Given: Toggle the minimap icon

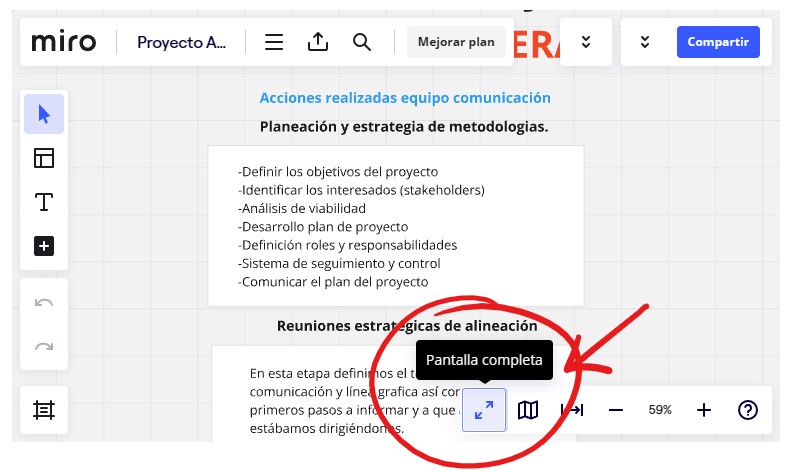Looking at the screenshot, I should click(528, 410).
